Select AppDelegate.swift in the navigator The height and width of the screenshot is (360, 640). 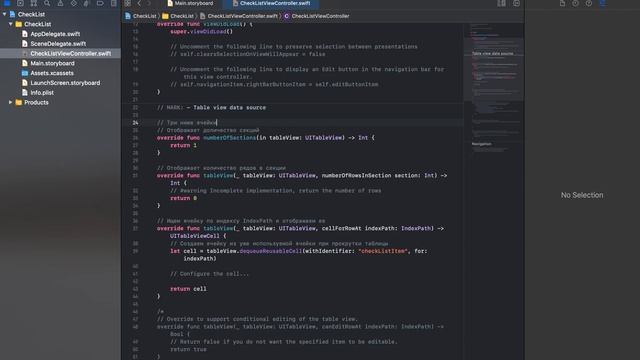(60, 34)
